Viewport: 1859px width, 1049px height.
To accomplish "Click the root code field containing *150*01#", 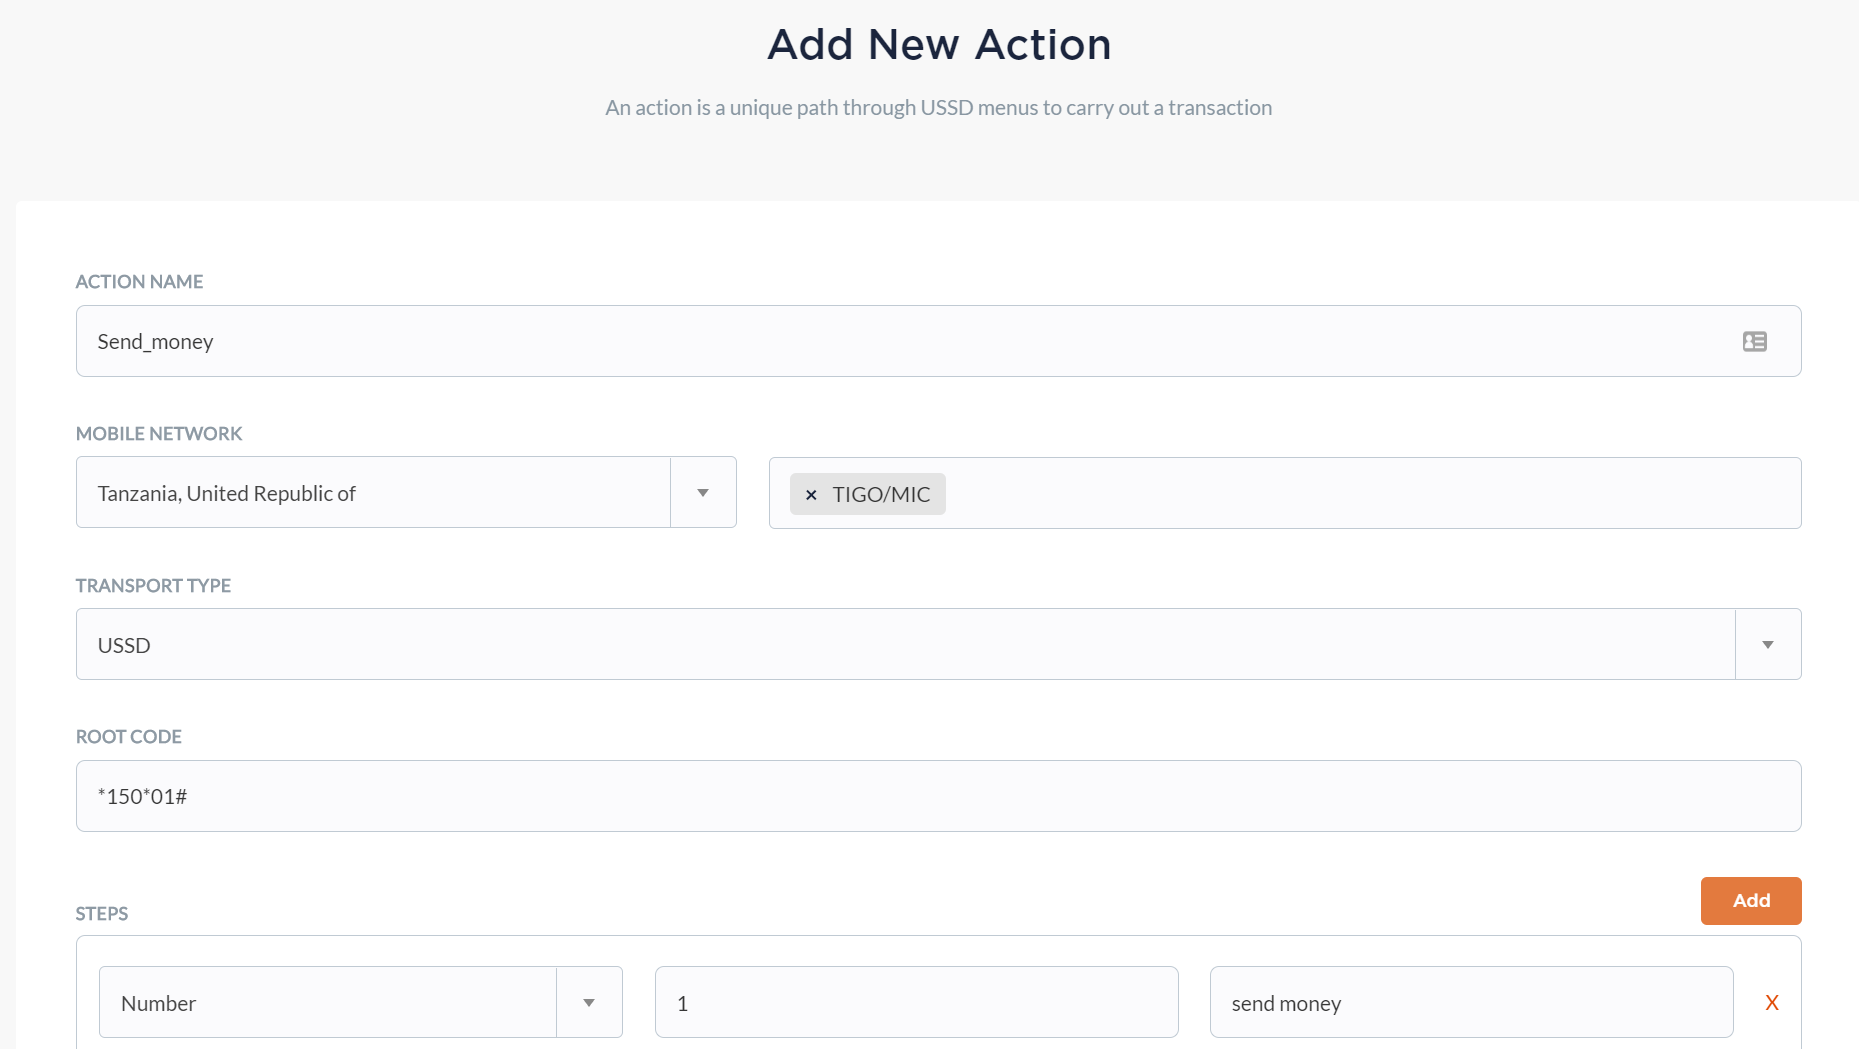I will (x=900, y=796).
